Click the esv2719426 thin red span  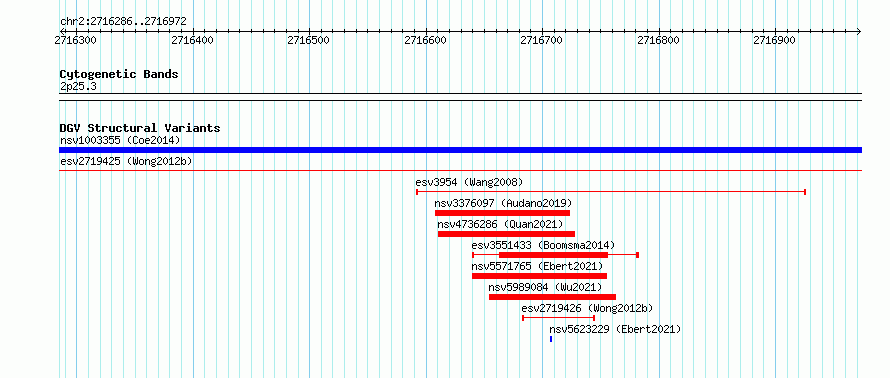point(558,318)
